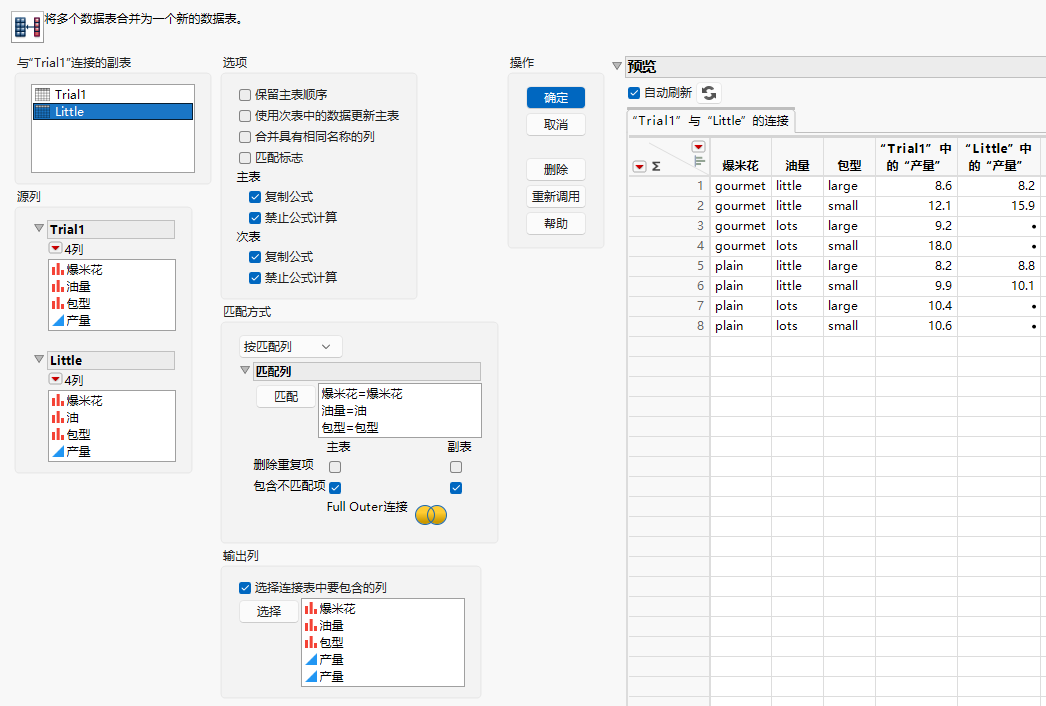Uncheck 禁止公式计算 under 次表
This screenshot has width=1046, height=706.
tap(255, 278)
